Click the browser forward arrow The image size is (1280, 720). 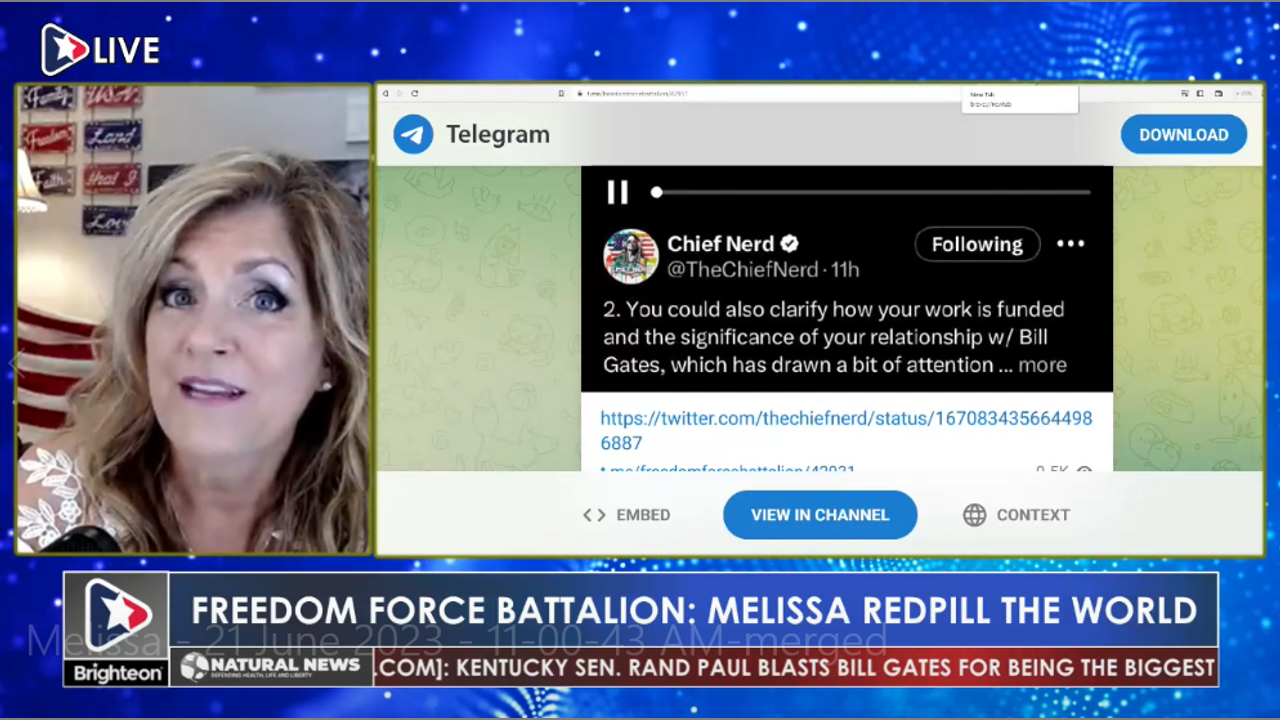point(400,93)
